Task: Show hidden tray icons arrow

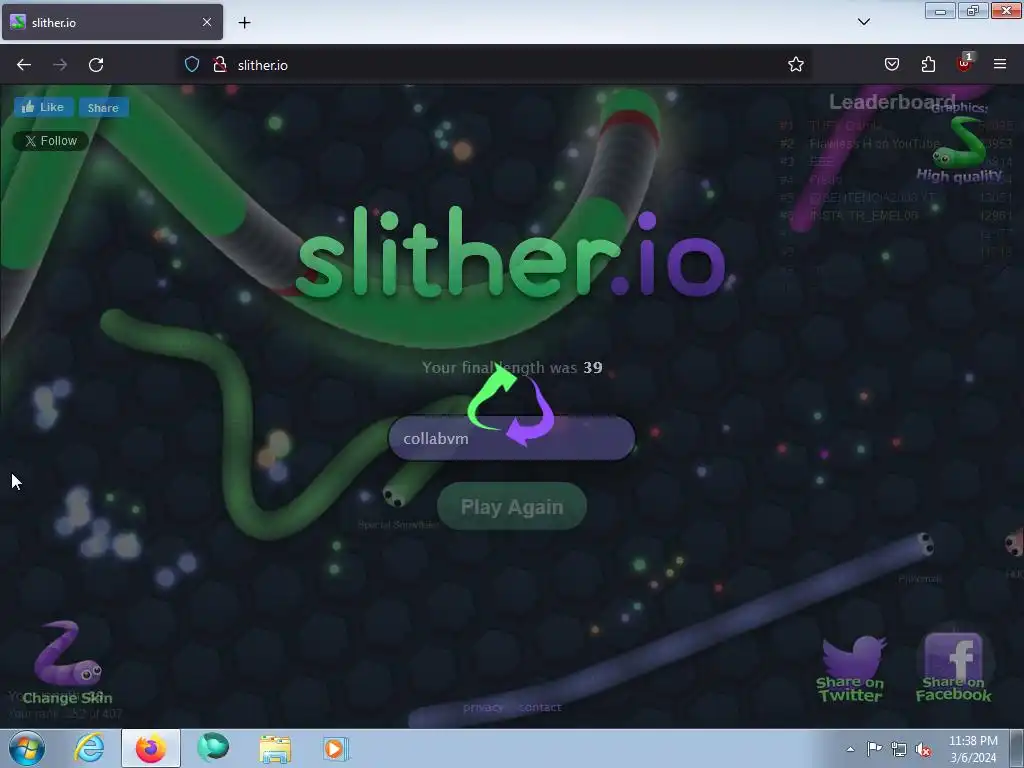Action: (850, 749)
